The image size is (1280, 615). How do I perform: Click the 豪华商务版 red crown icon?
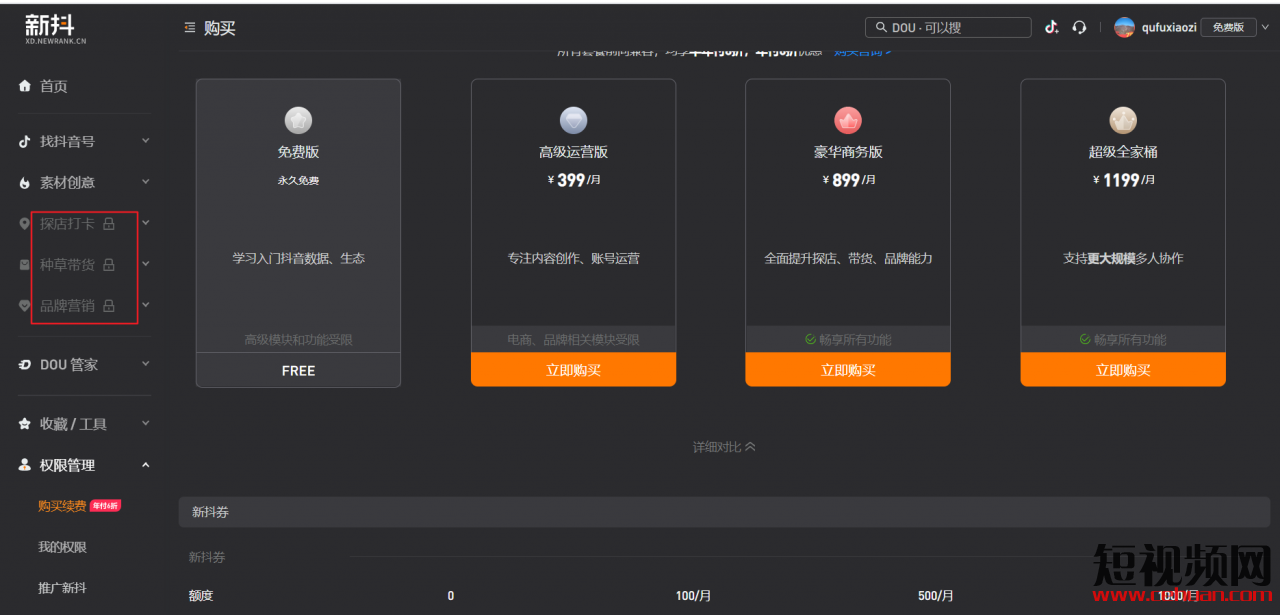848,121
